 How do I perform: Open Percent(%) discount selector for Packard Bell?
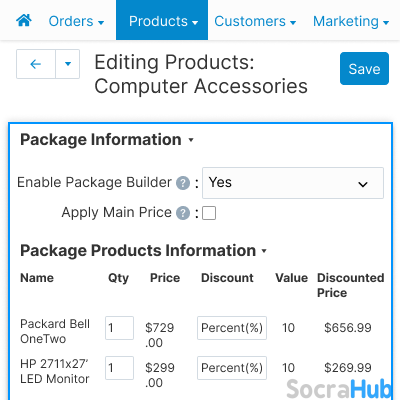pyautogui.click(x=232, y=328)
